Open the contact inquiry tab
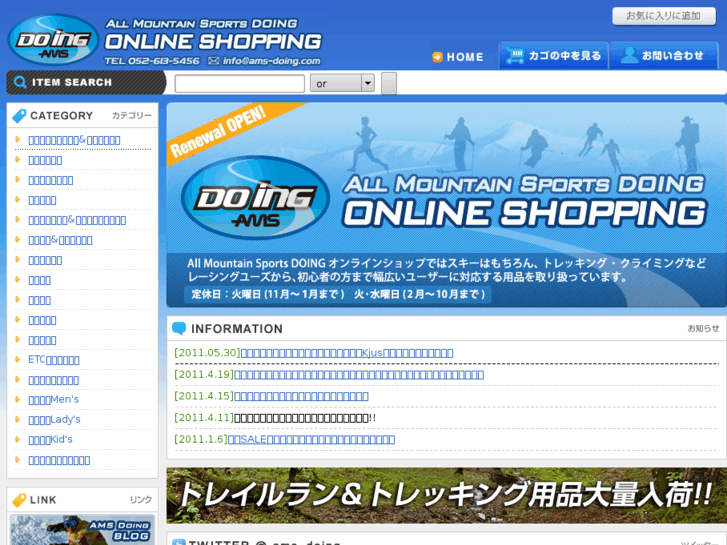 click(x=663, y=56)
